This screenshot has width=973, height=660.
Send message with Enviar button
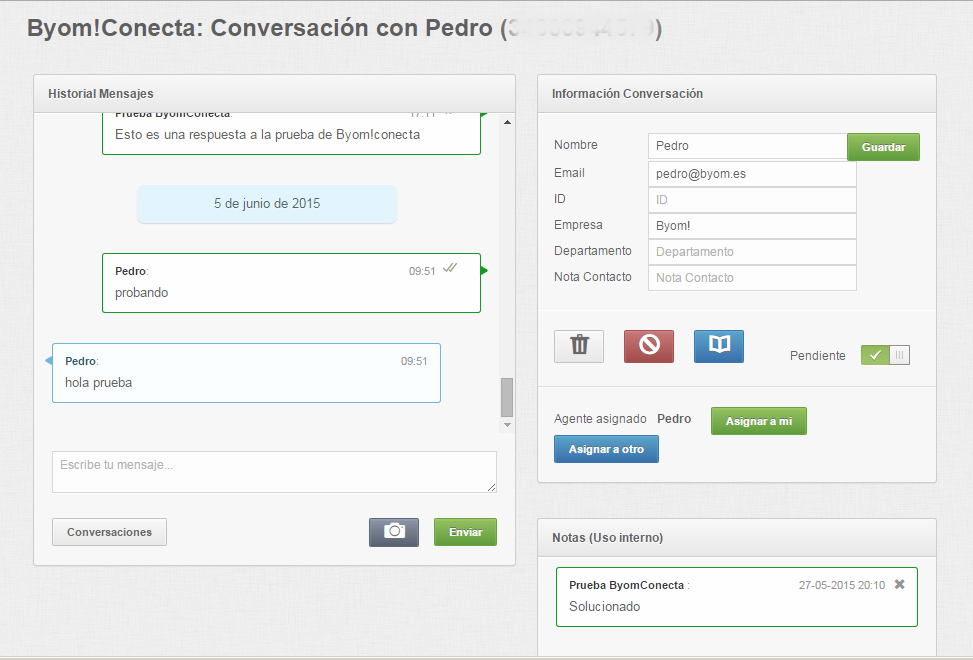pos(465,532)
